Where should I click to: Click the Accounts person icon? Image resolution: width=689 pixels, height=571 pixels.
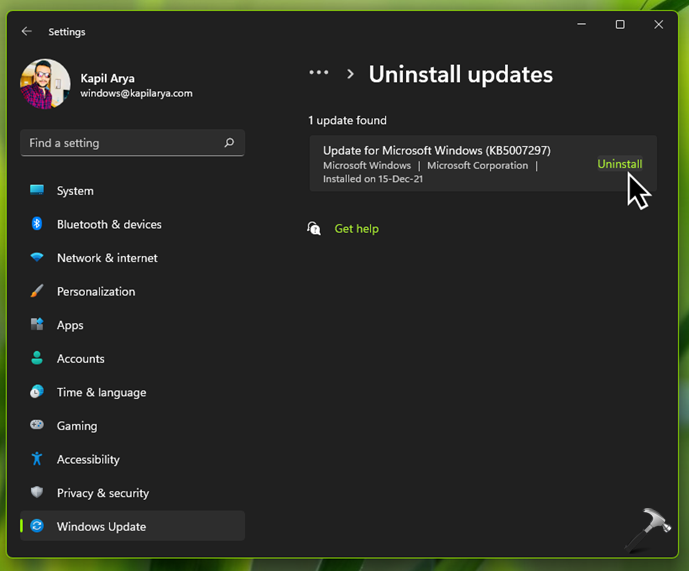pyautogui.click(x=37, y=358)
